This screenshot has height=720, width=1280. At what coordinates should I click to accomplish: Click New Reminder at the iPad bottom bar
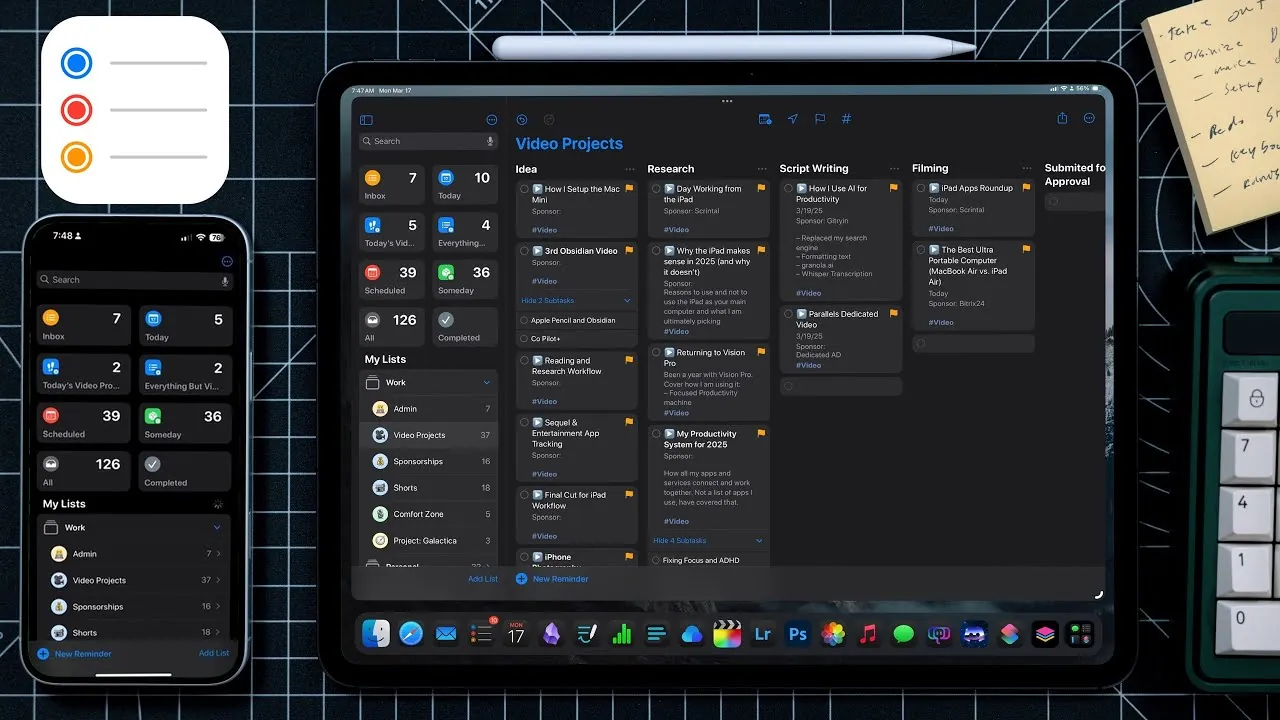coord(552,579)
